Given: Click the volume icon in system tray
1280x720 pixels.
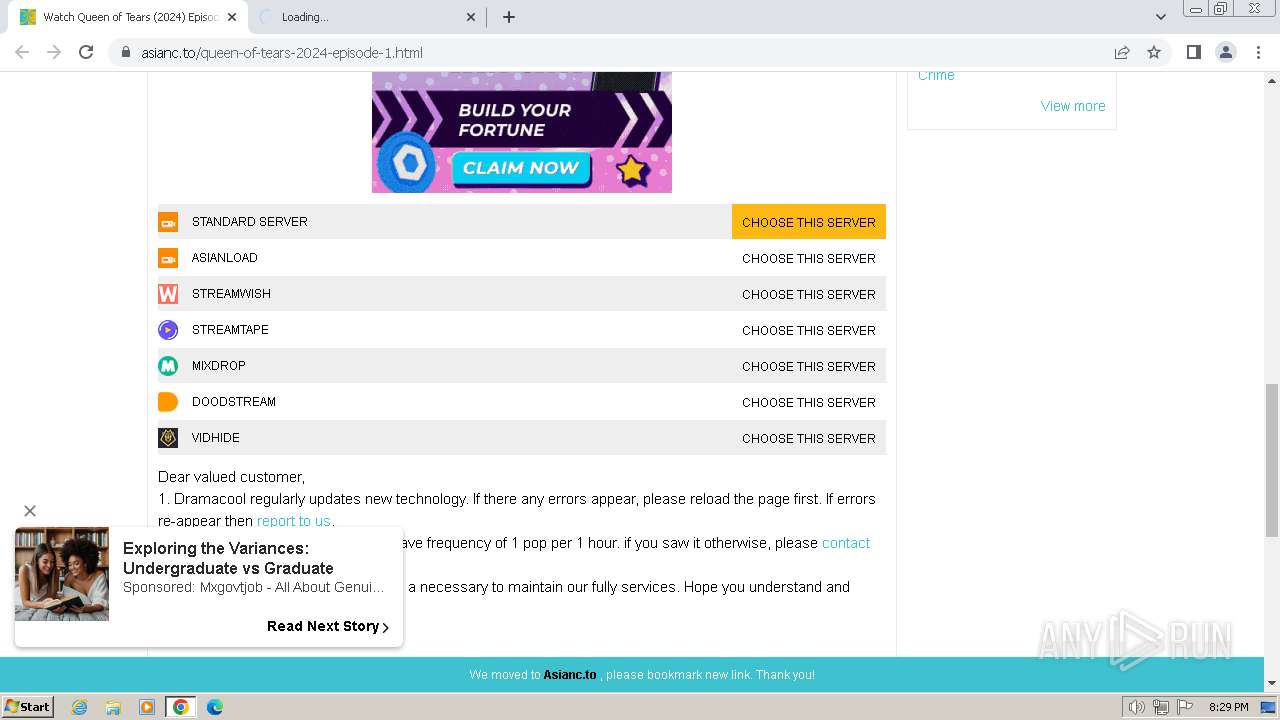Looking at the screenshot, I should coord(1136,707).
